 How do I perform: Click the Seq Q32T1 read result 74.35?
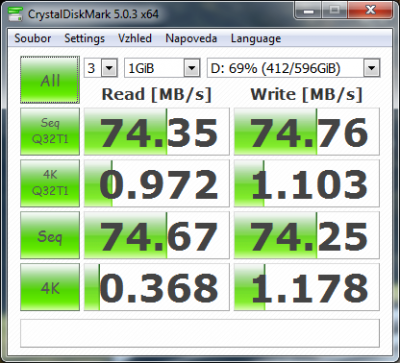[157, 131]
